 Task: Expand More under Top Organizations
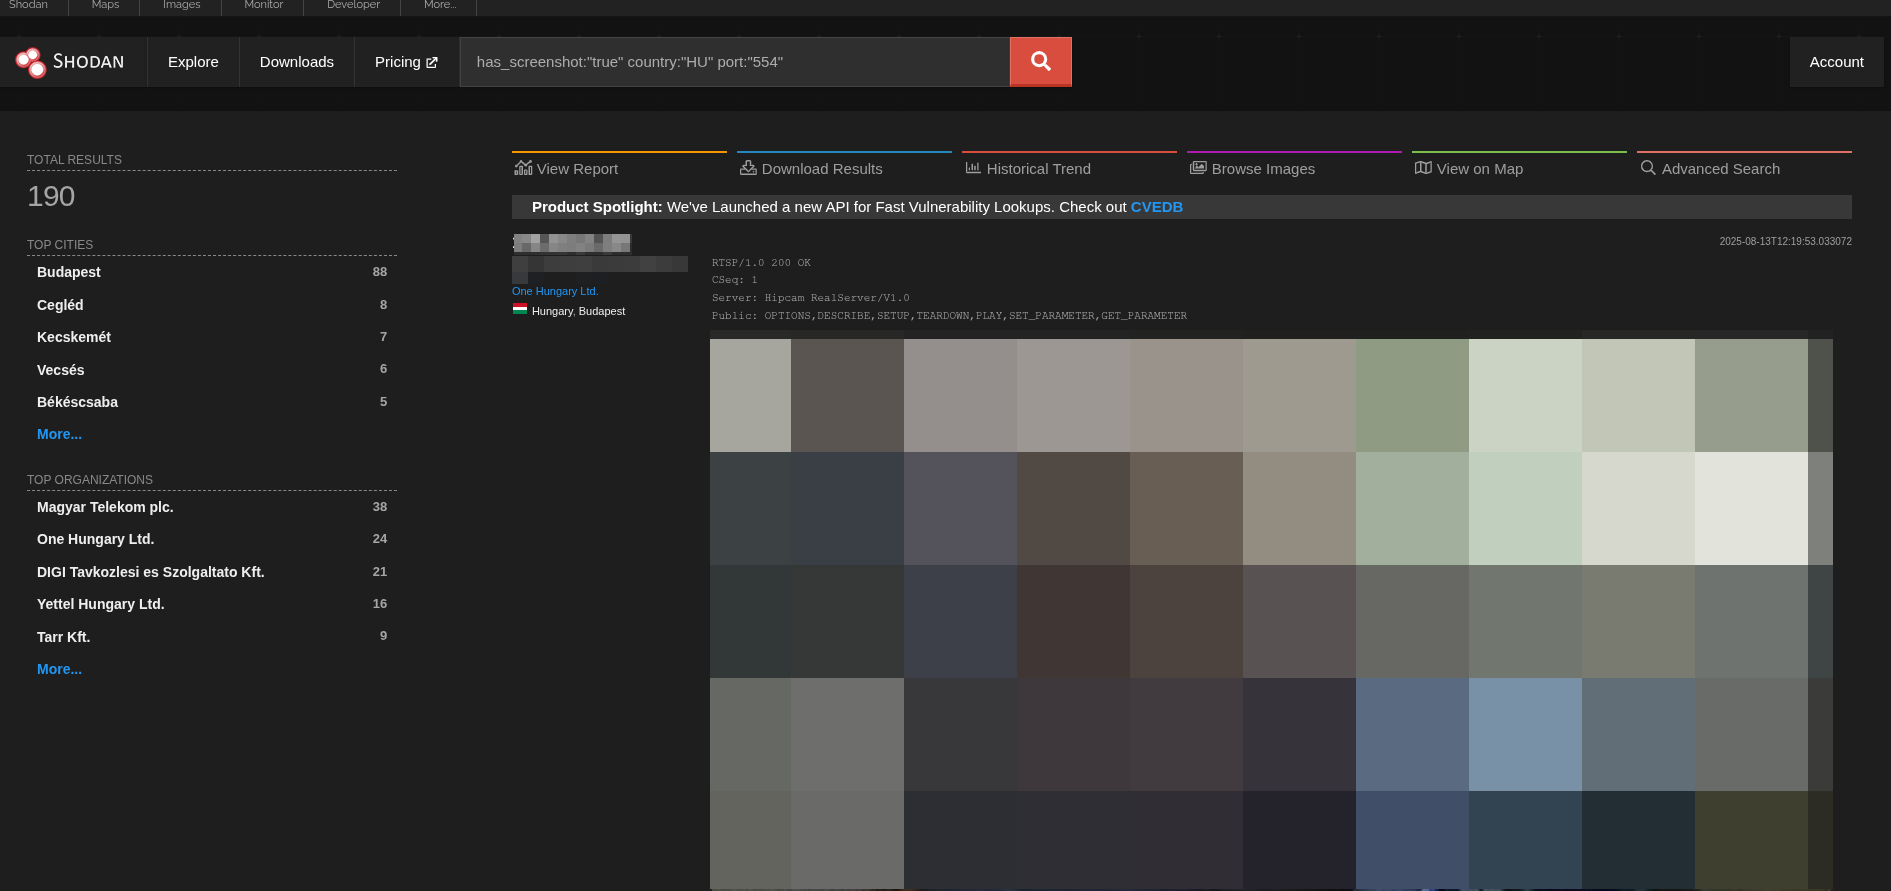click(59, 669)
